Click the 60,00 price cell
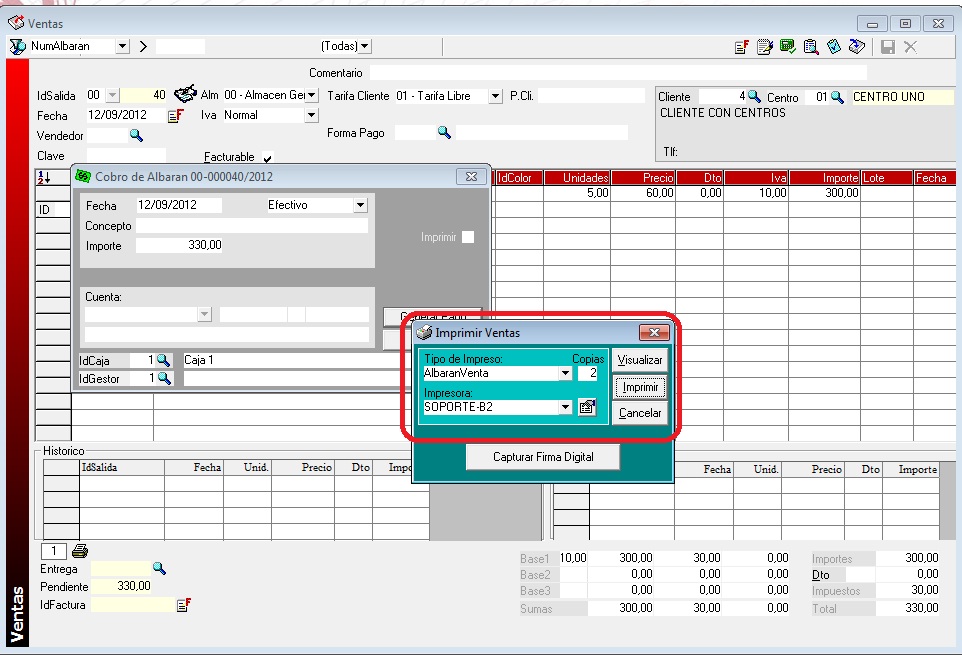The image size is (962, 655). click(x=643, y=193)
